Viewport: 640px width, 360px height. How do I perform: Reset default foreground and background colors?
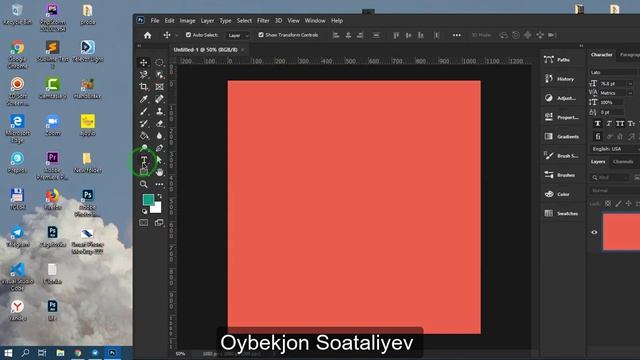[144, 211]
